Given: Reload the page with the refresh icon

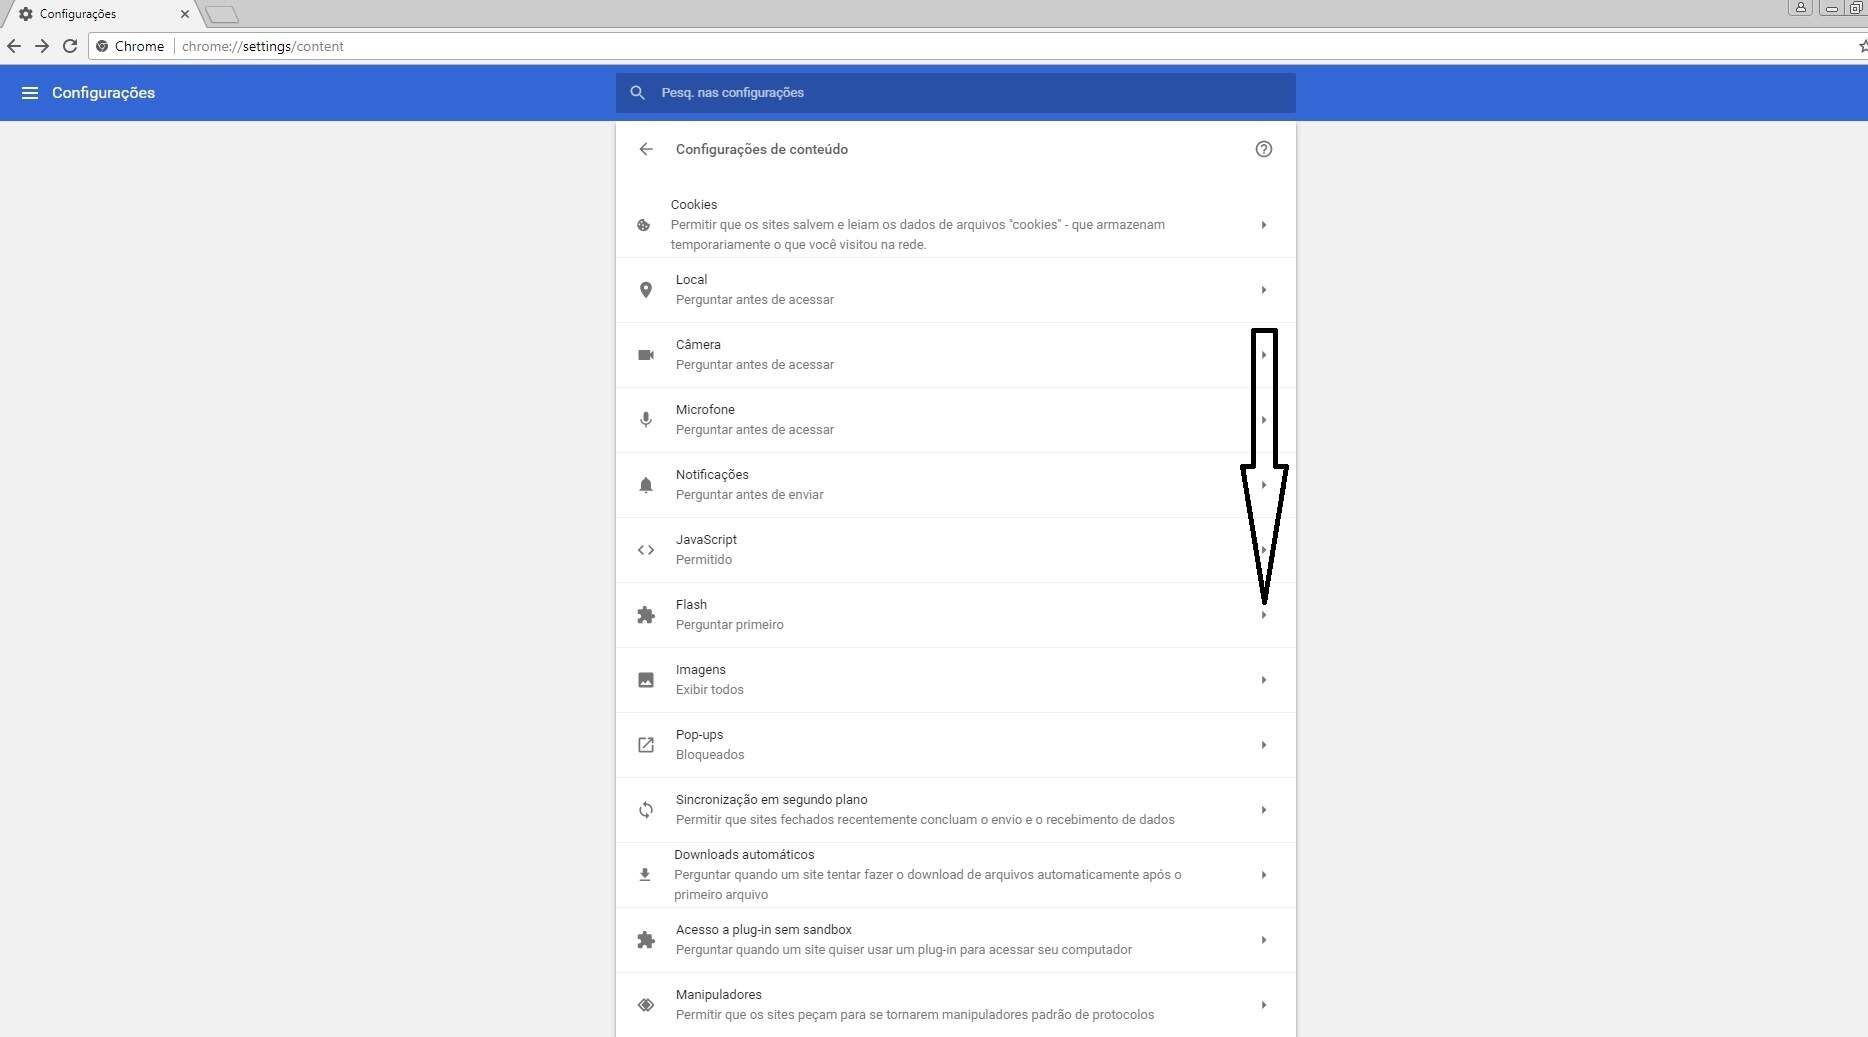Looking at the screenshot, I should [x=70, y=46].
